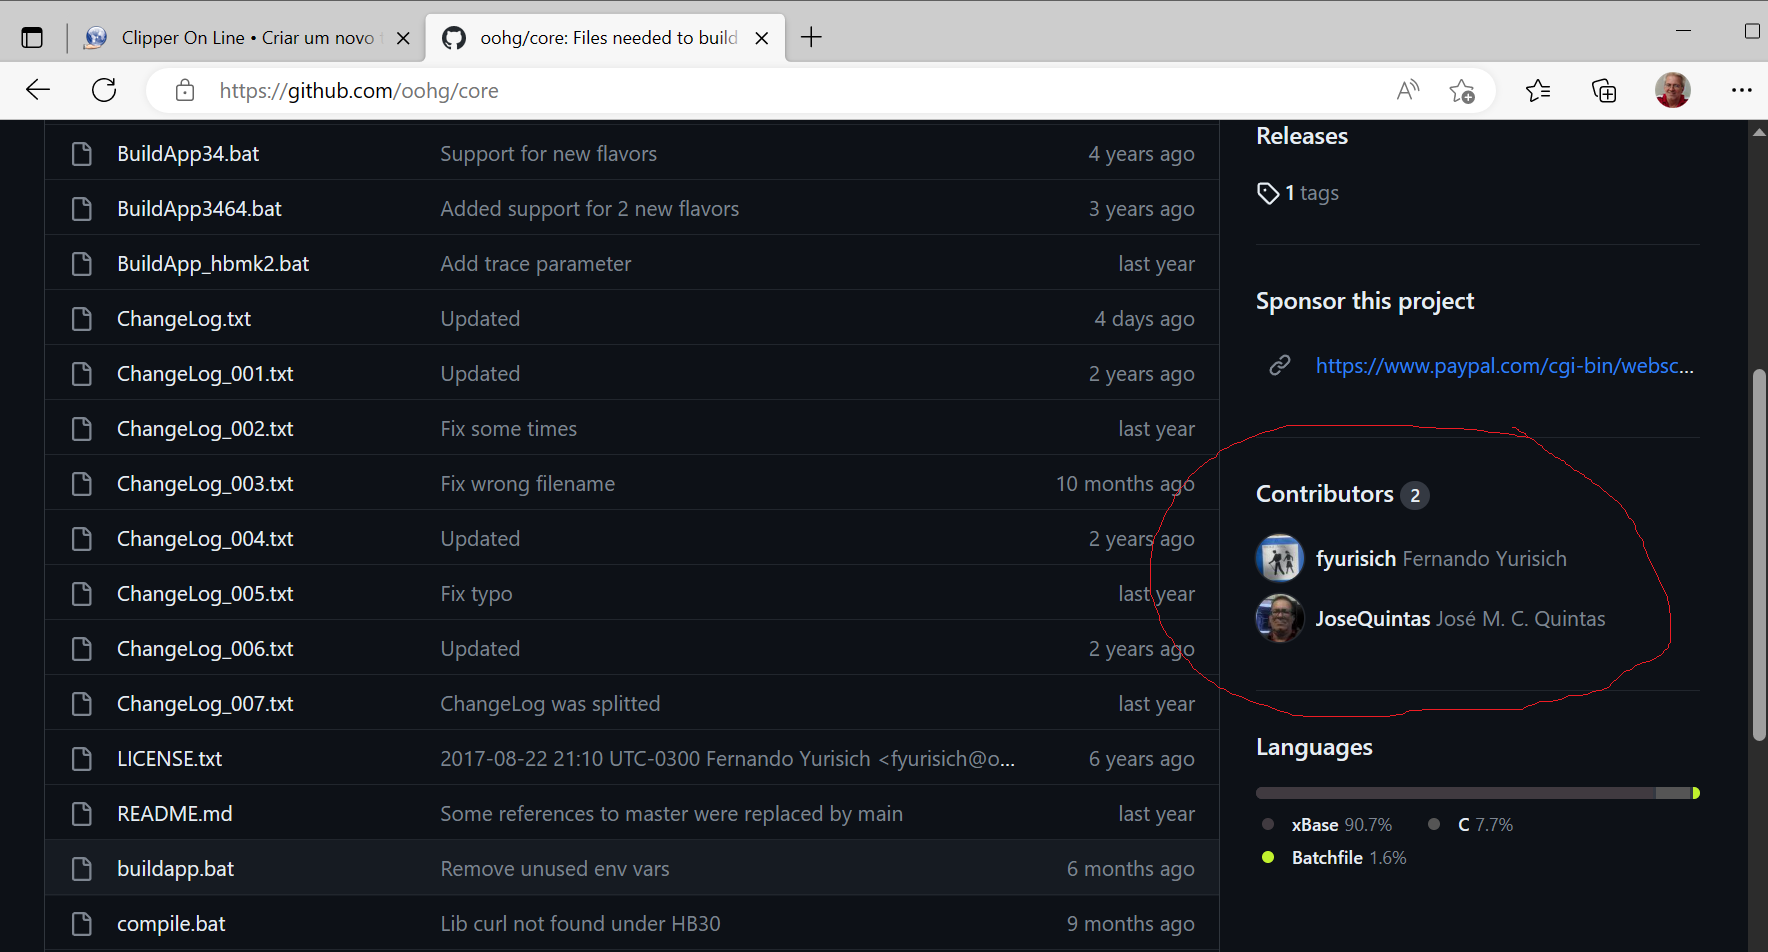1768x952 pixels.
Task: Open the 'Lib curl not found under HB30' commit
Action: click(x=581, y=924)
